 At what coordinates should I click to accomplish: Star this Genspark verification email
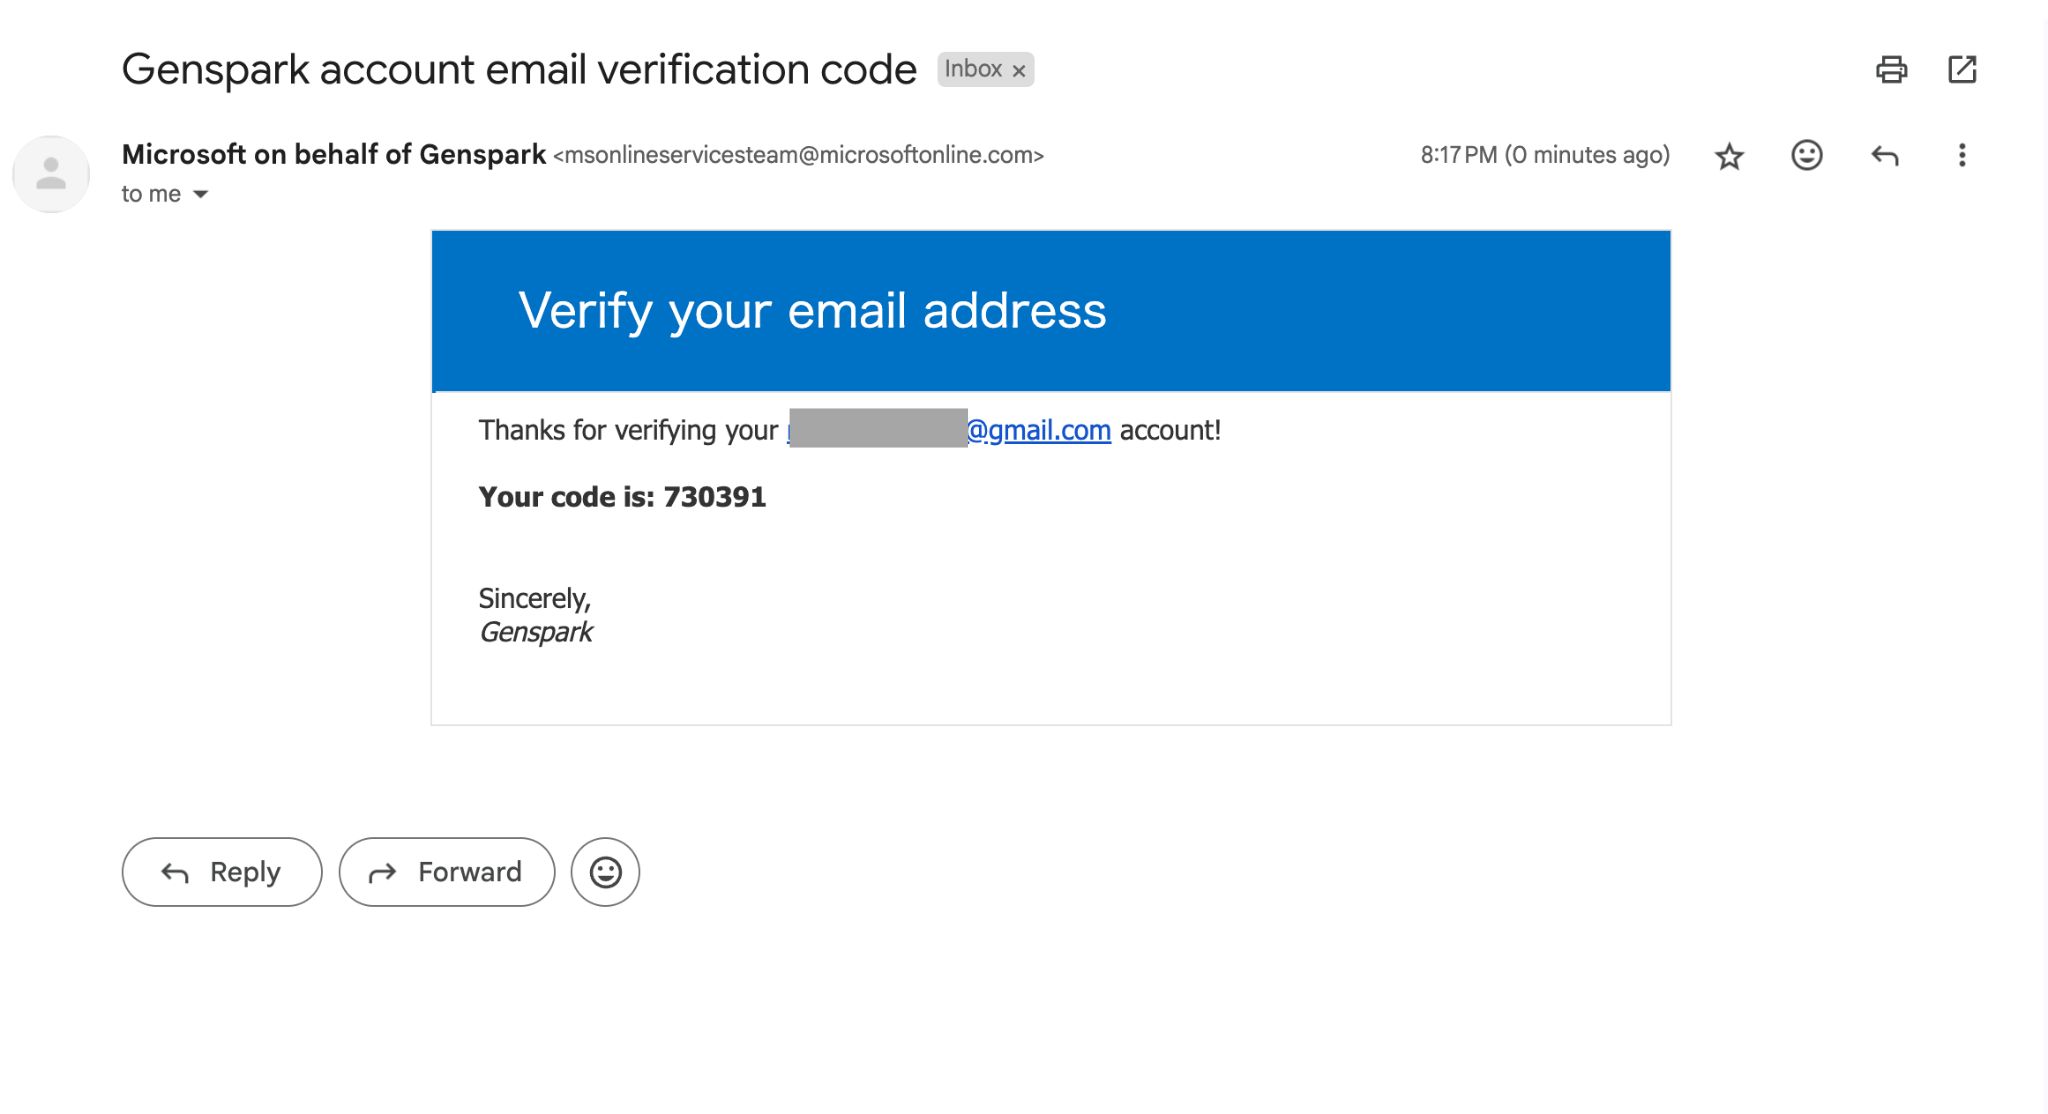[x=1729, y=156]
